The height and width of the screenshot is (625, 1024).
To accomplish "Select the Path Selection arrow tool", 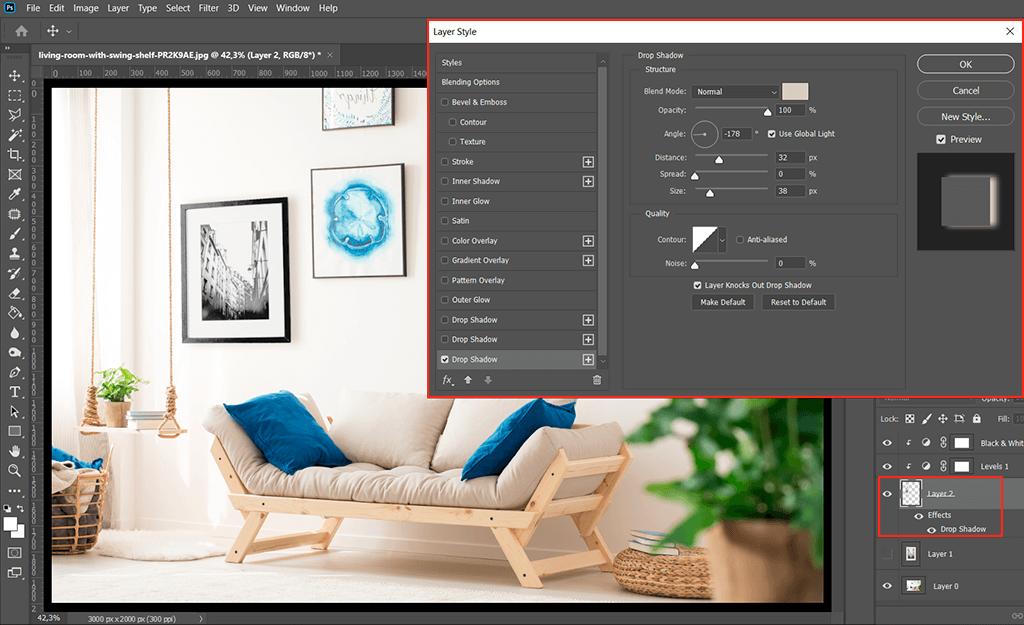I will 14,411.
